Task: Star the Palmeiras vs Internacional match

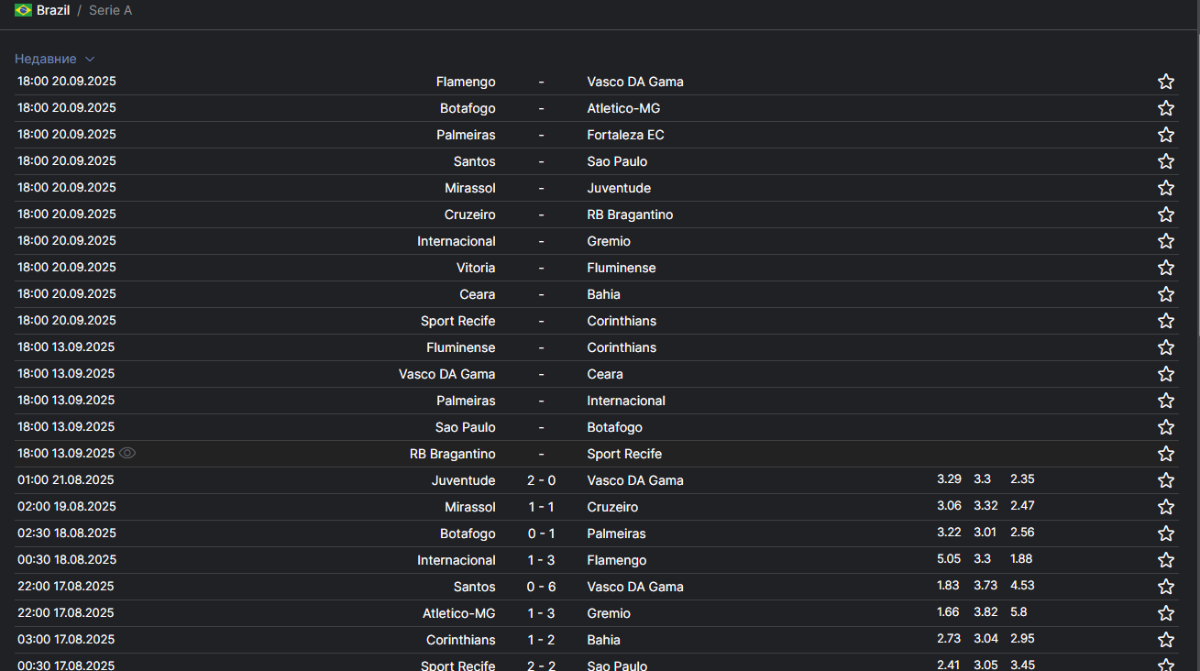Action: click(x=1165, y=401)
